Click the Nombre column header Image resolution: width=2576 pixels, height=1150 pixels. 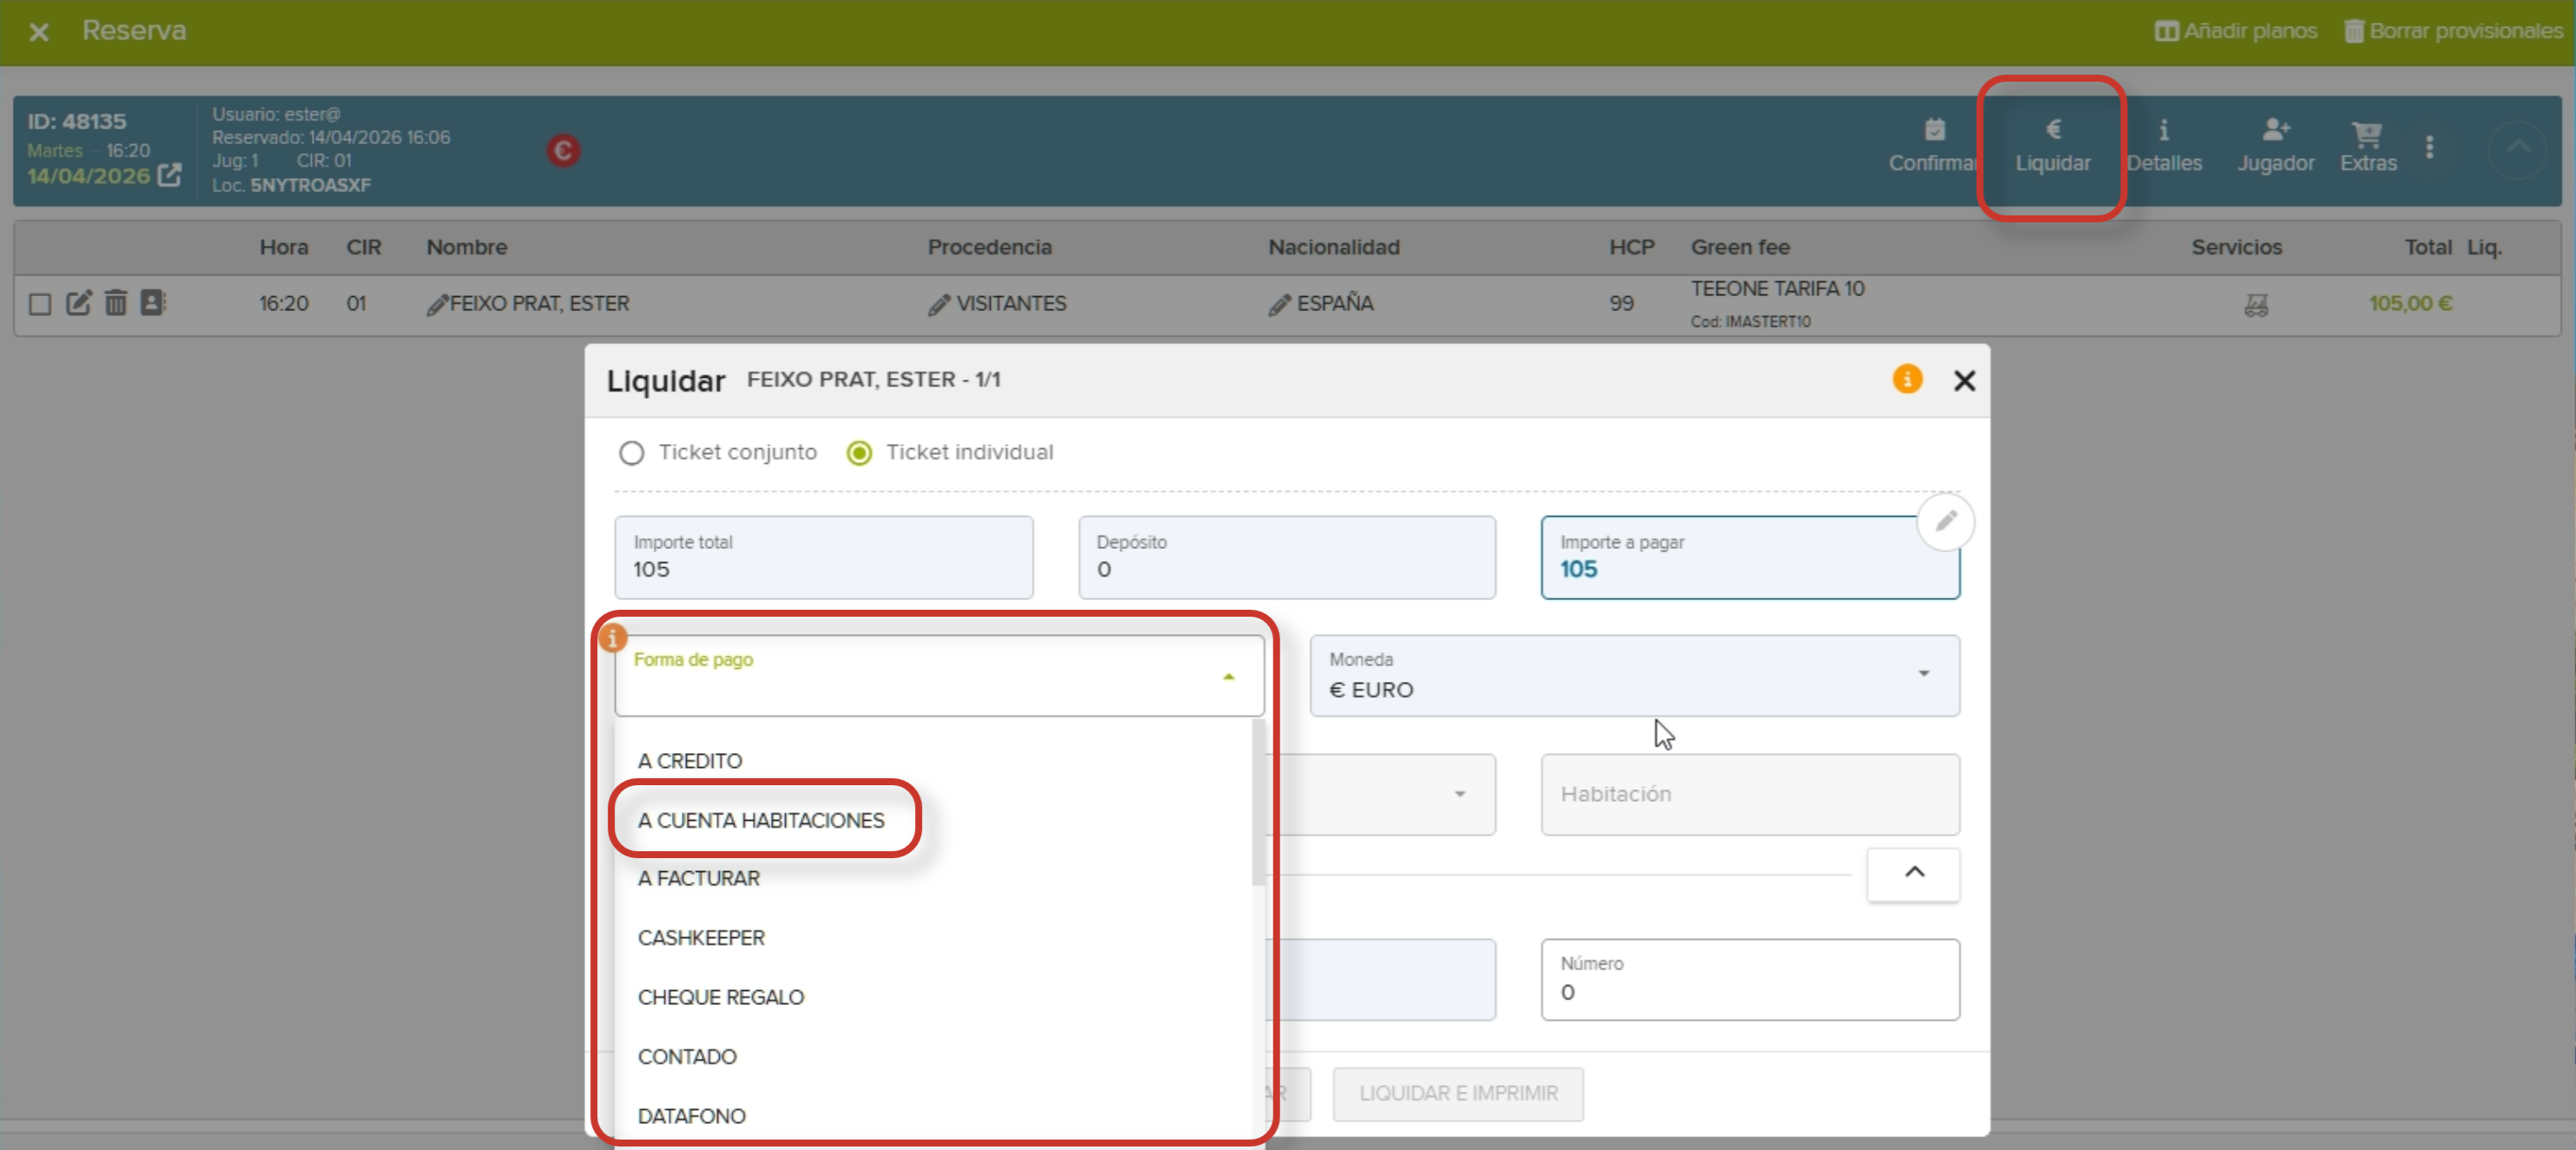tap(467, 247)
